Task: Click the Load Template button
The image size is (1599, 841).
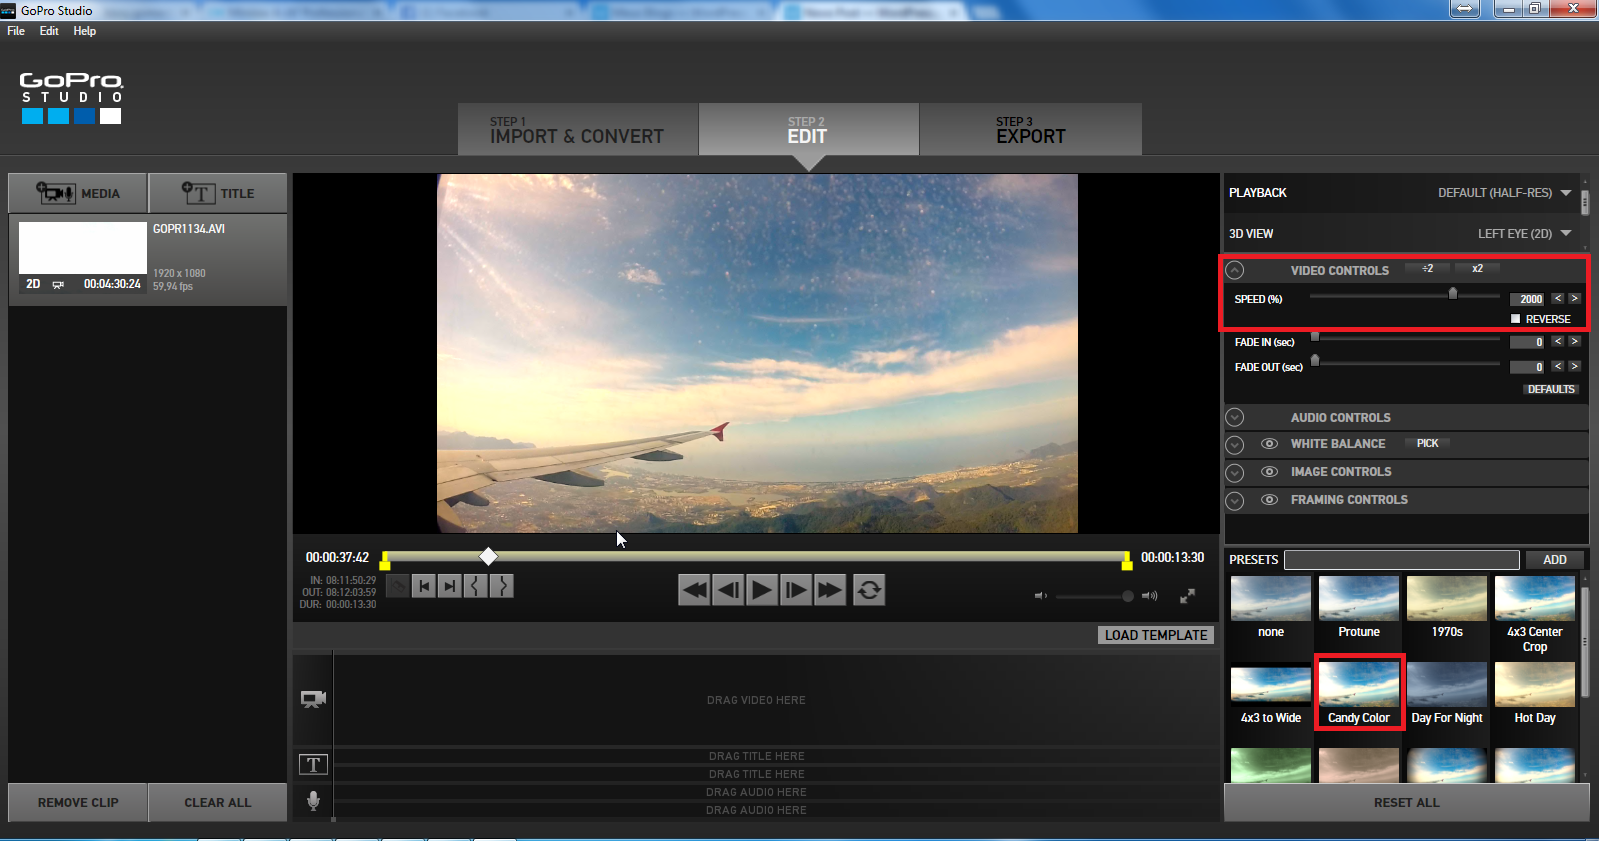Action: 1155,635
